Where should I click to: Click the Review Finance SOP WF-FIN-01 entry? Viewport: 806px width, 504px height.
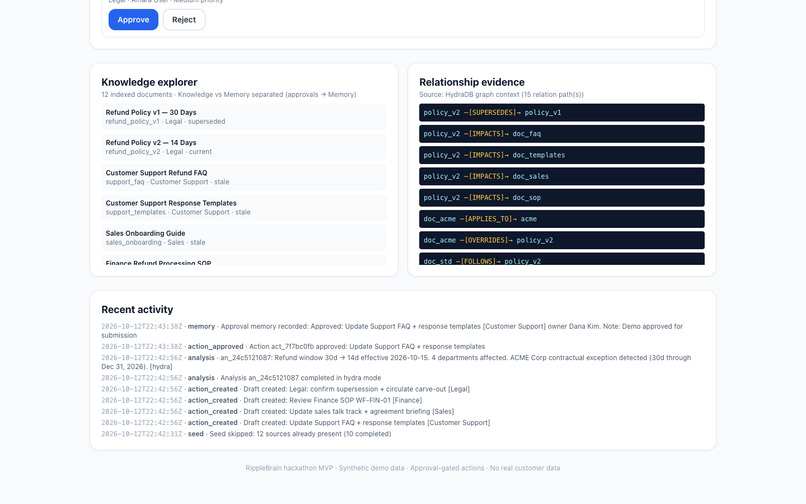click(x=262, y=401)
